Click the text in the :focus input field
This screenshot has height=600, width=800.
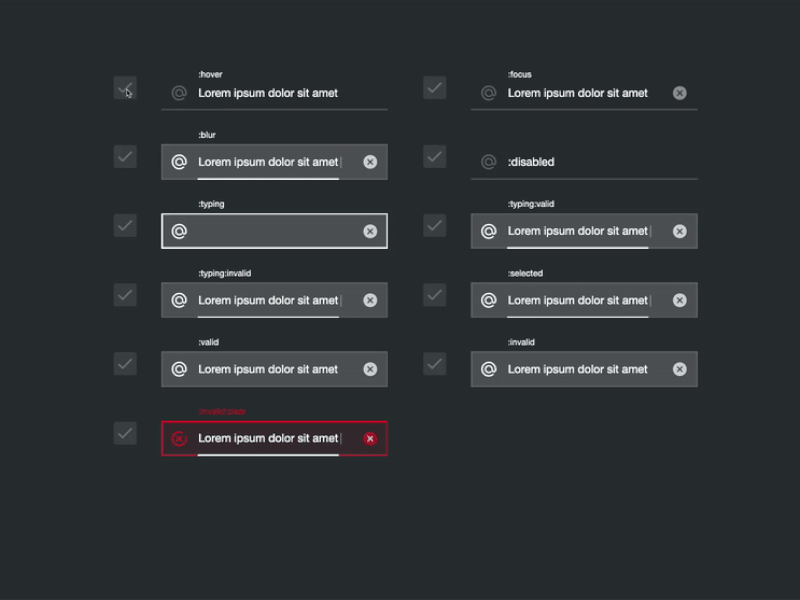[578, 93]
